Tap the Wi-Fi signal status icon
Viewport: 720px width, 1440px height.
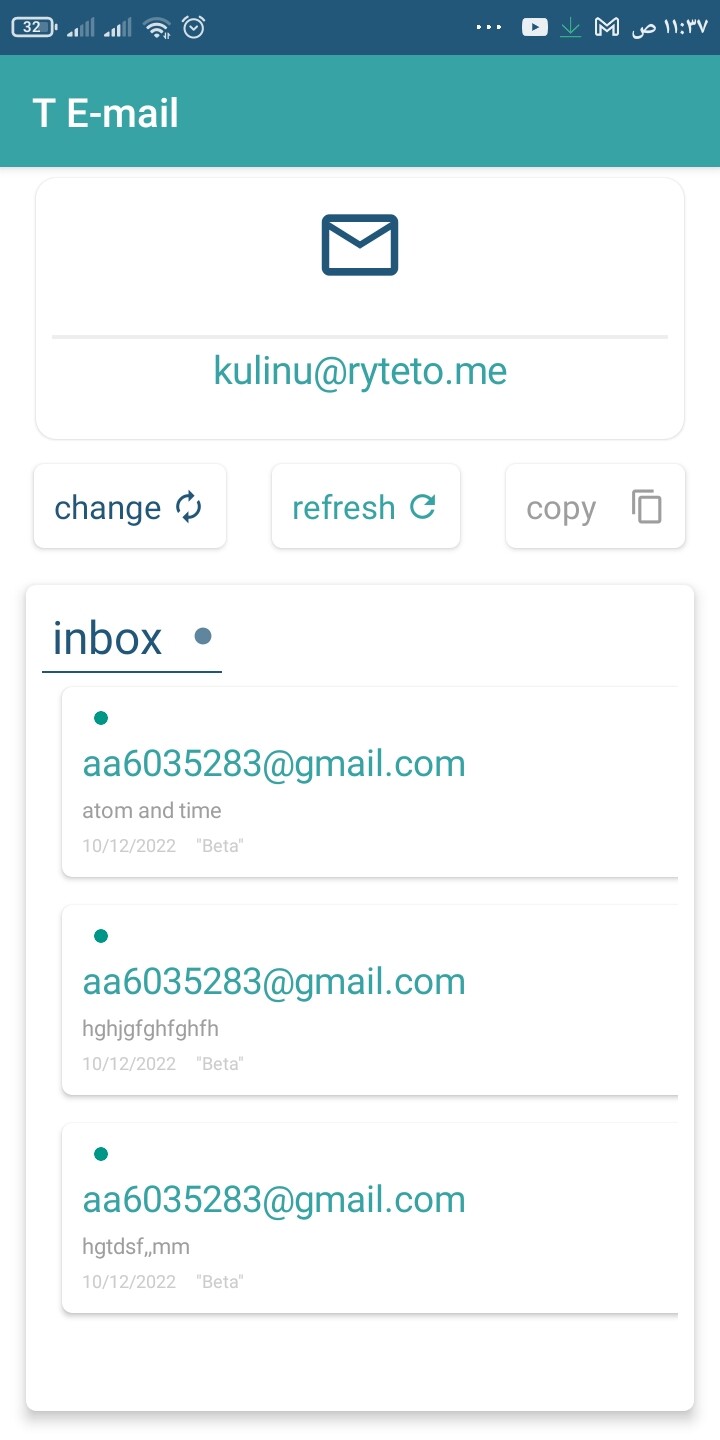point(157,28)
